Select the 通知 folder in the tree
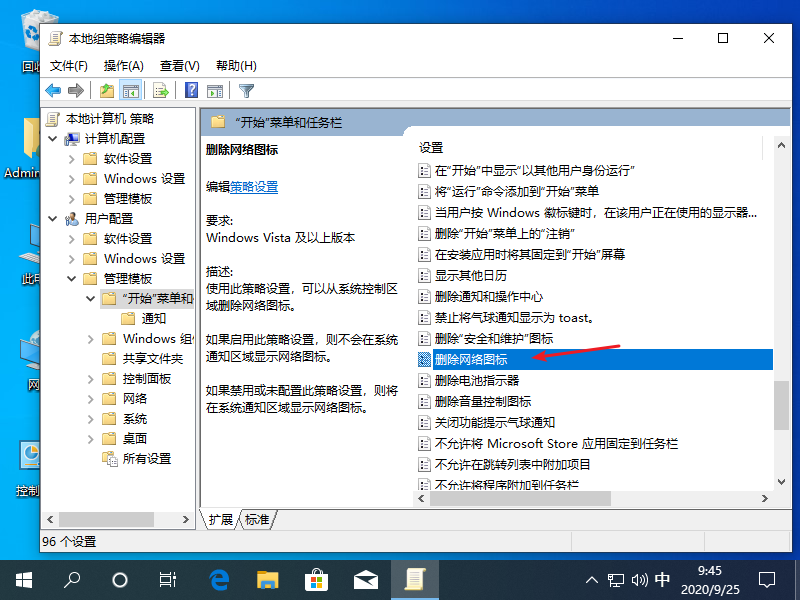 (153, 318)
